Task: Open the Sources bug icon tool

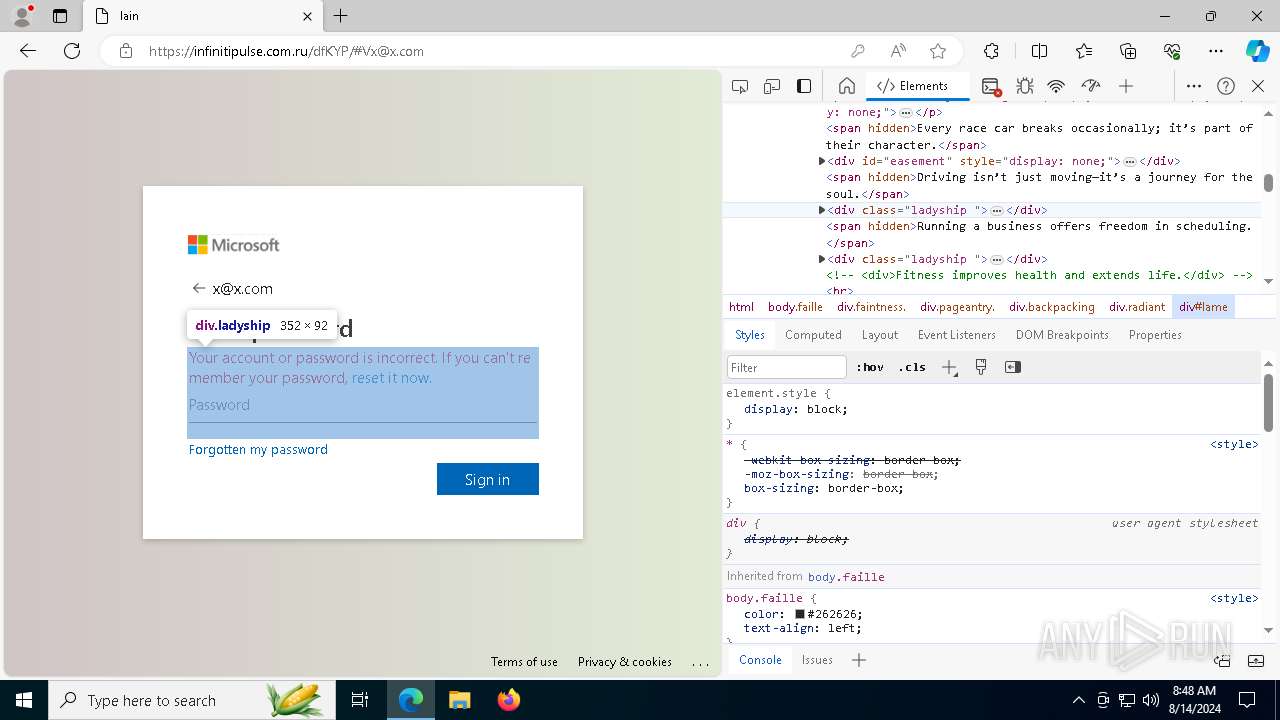Action: click(x=1024, y=86)
